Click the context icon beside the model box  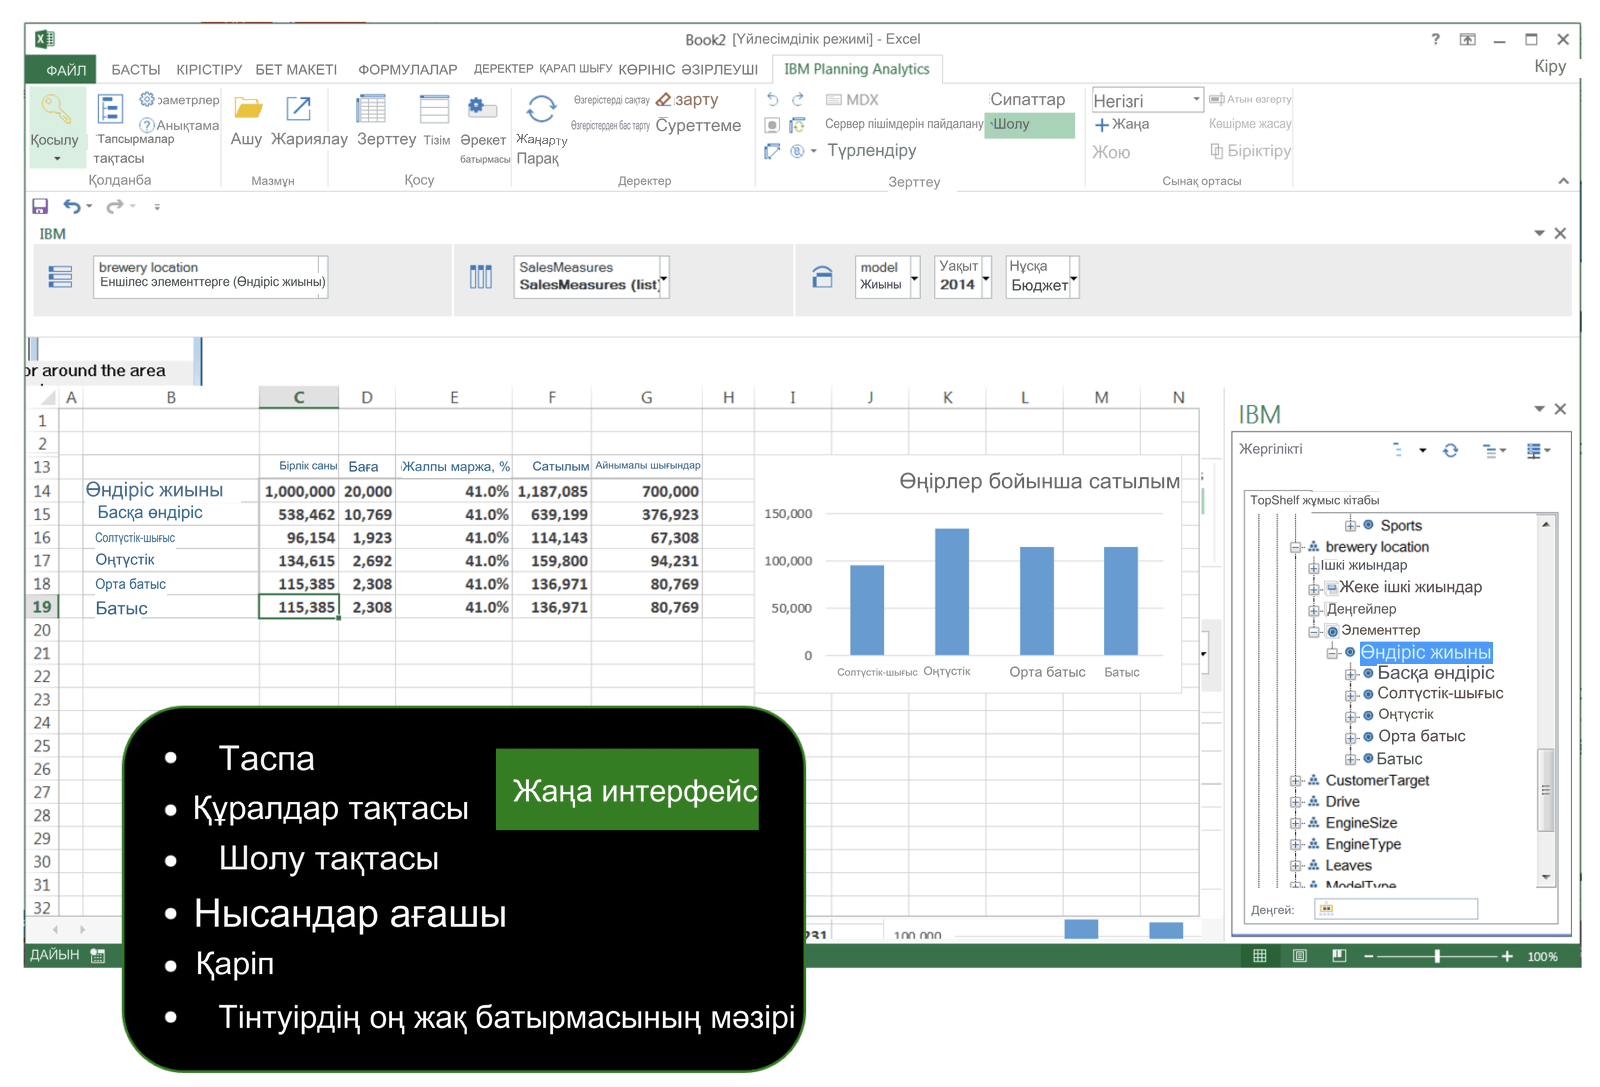point(822,277)
